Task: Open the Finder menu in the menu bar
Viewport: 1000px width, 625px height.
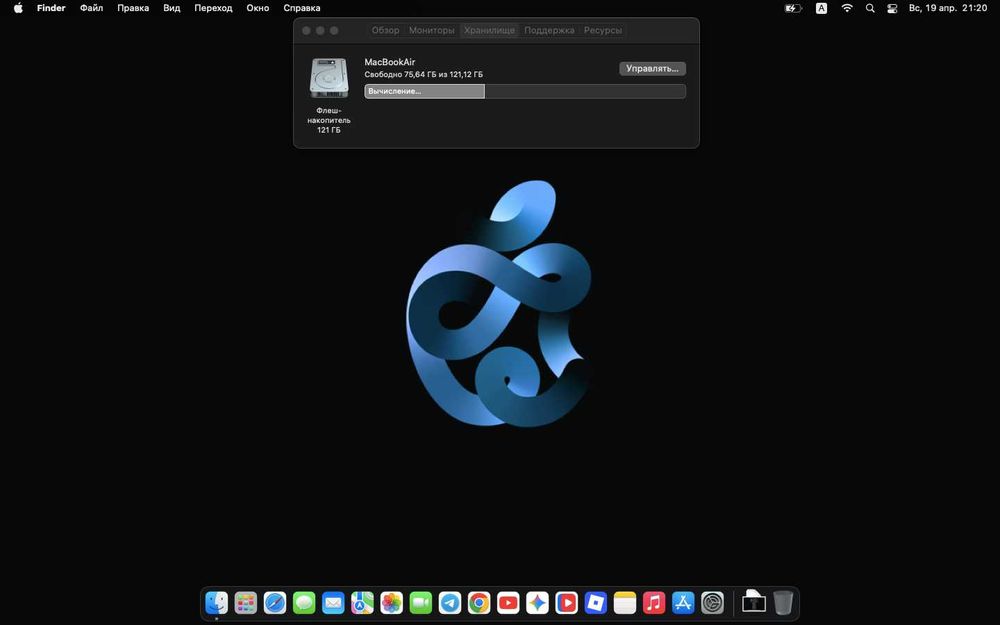Action: (x=51, y=8)
